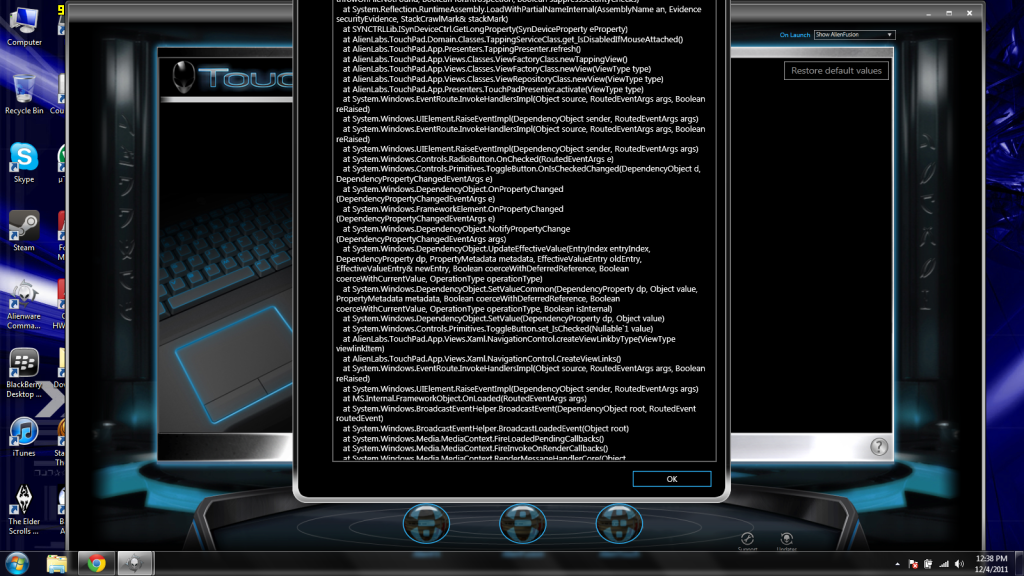Image resolution: width=1024 pixels, height=576 pixels.
Task: Click the RadioButton.OnChecked trace line
Action: pos(478,159)
